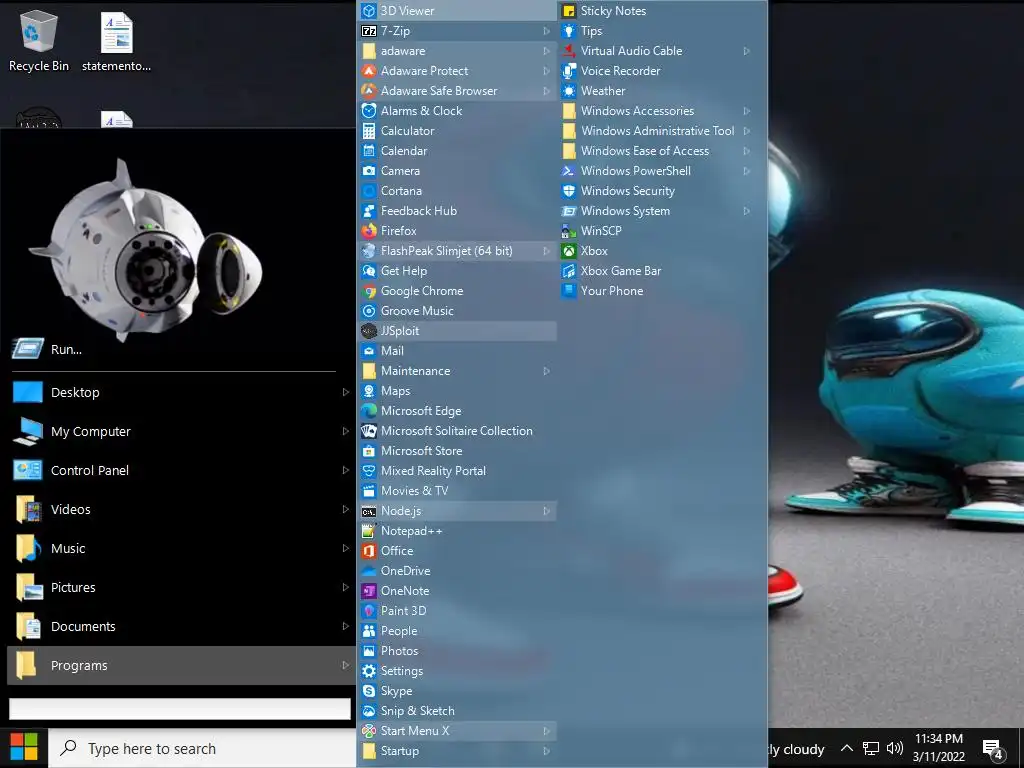Open the Feedback Hub entry

point(456,211)
